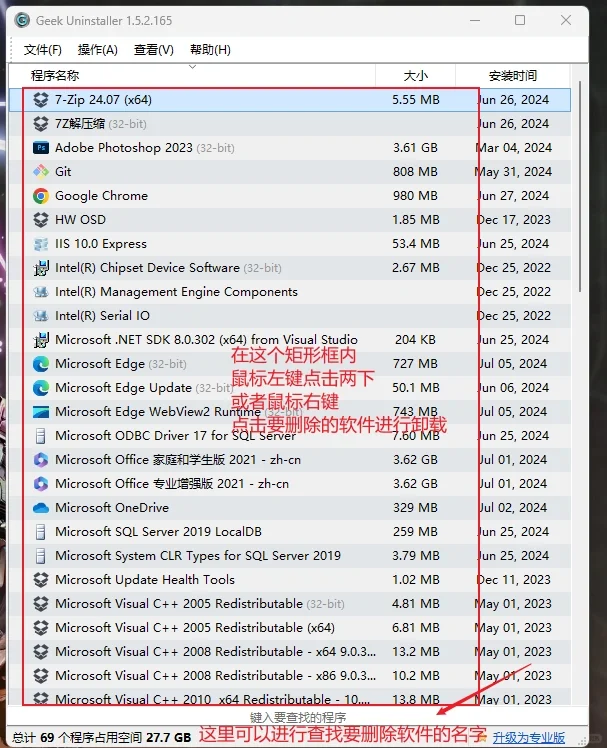Click the 升级为专业版 link

coord(529,738)
